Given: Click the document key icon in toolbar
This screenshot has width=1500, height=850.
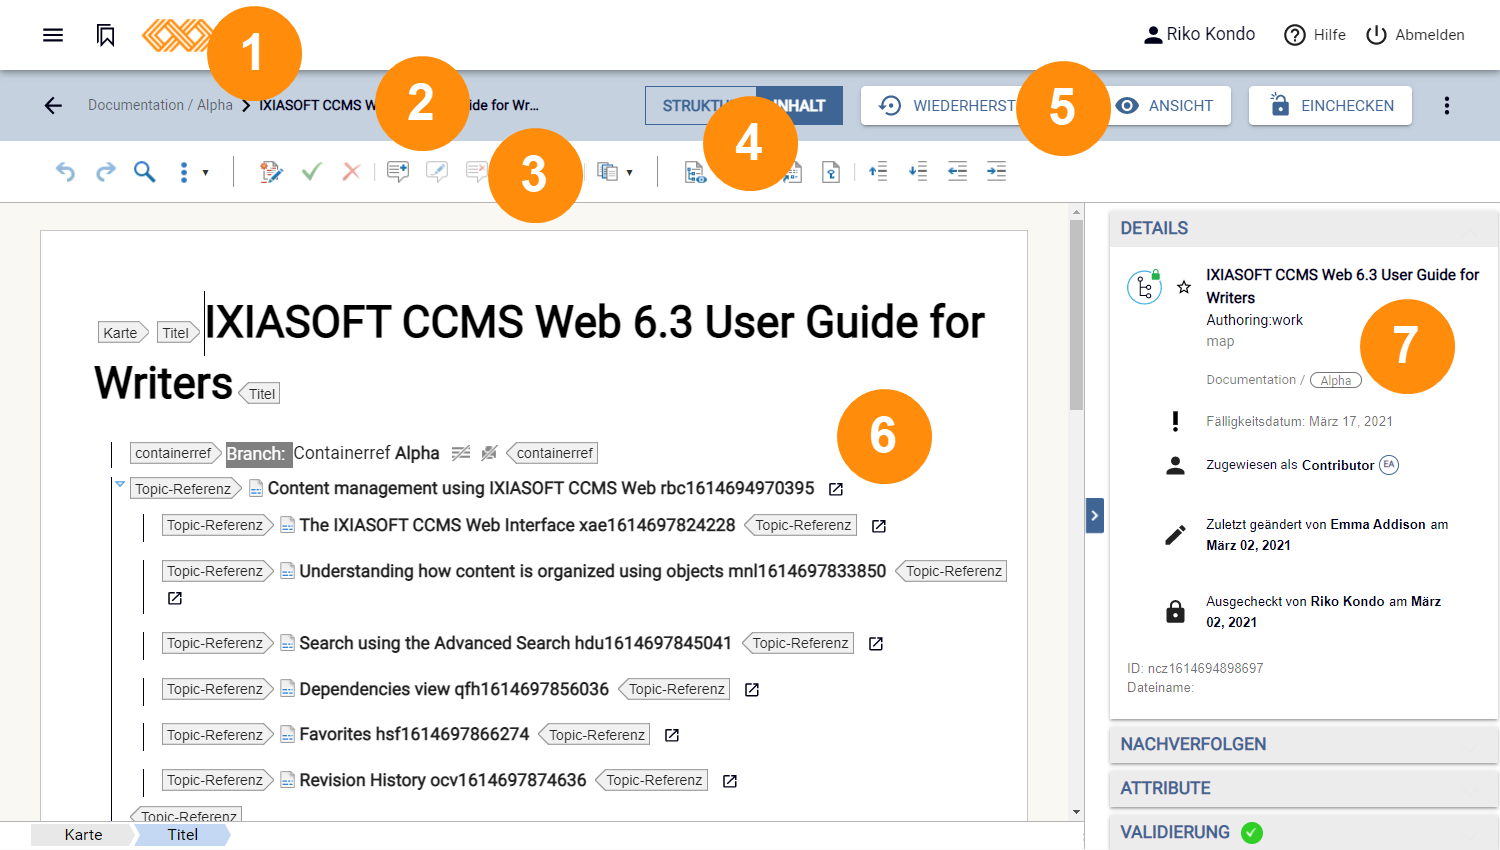Looking at the screenshot, I should [831, 172].
